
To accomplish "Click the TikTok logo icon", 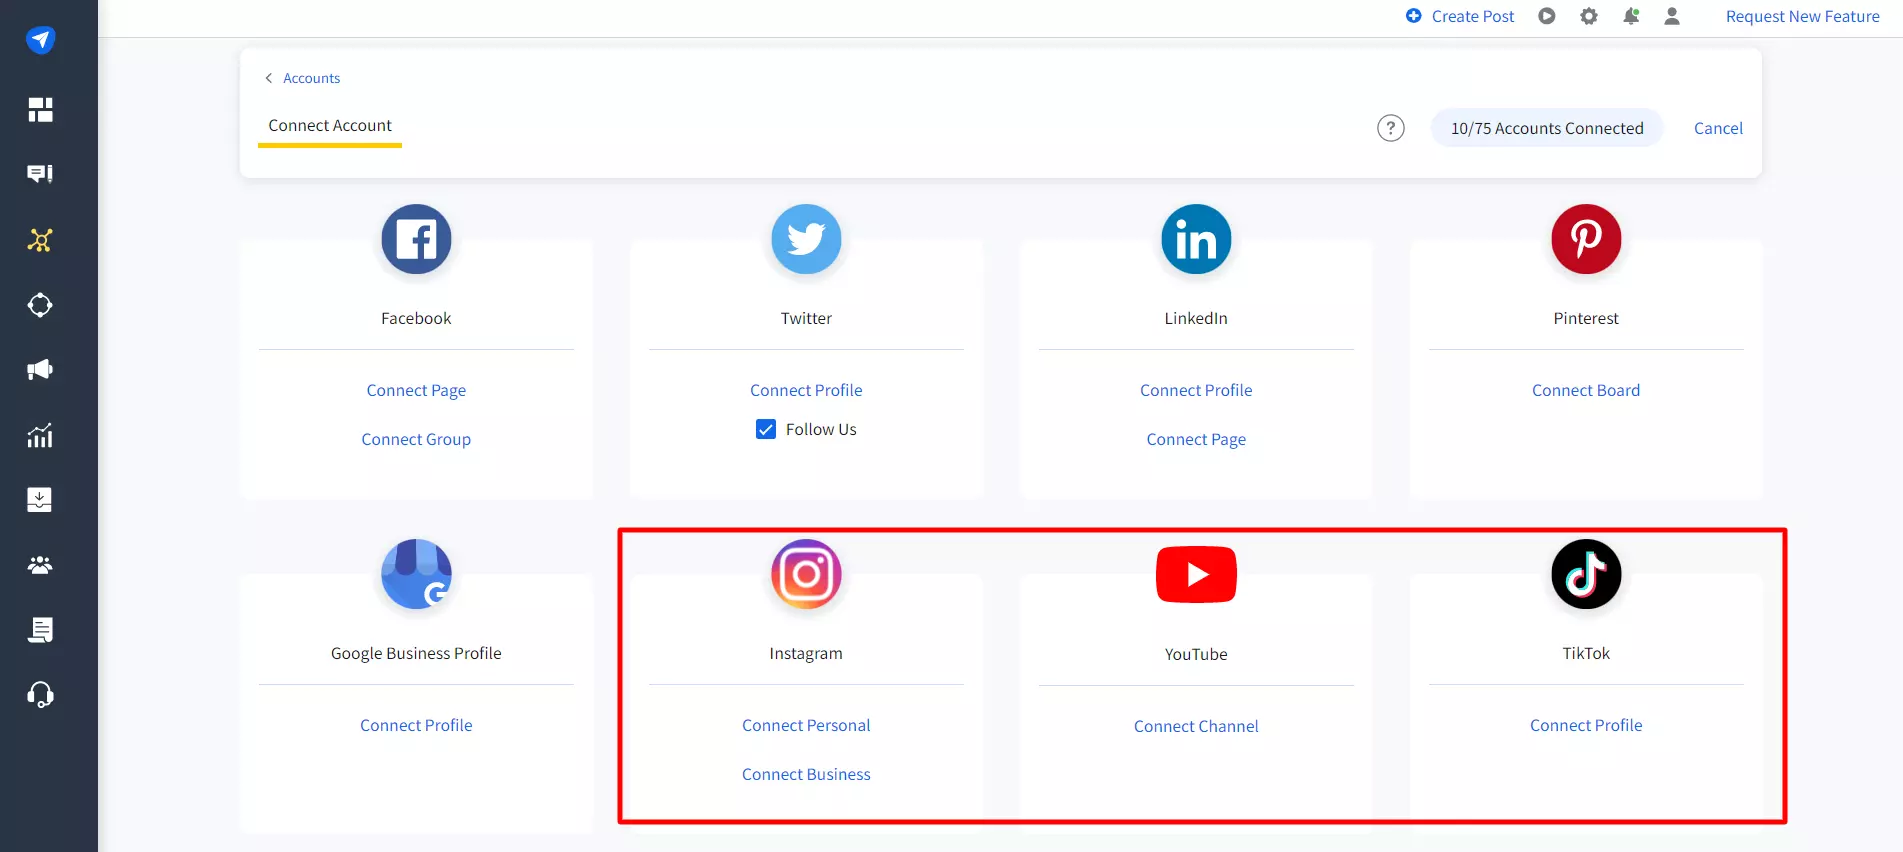I will coord(1586,574).
